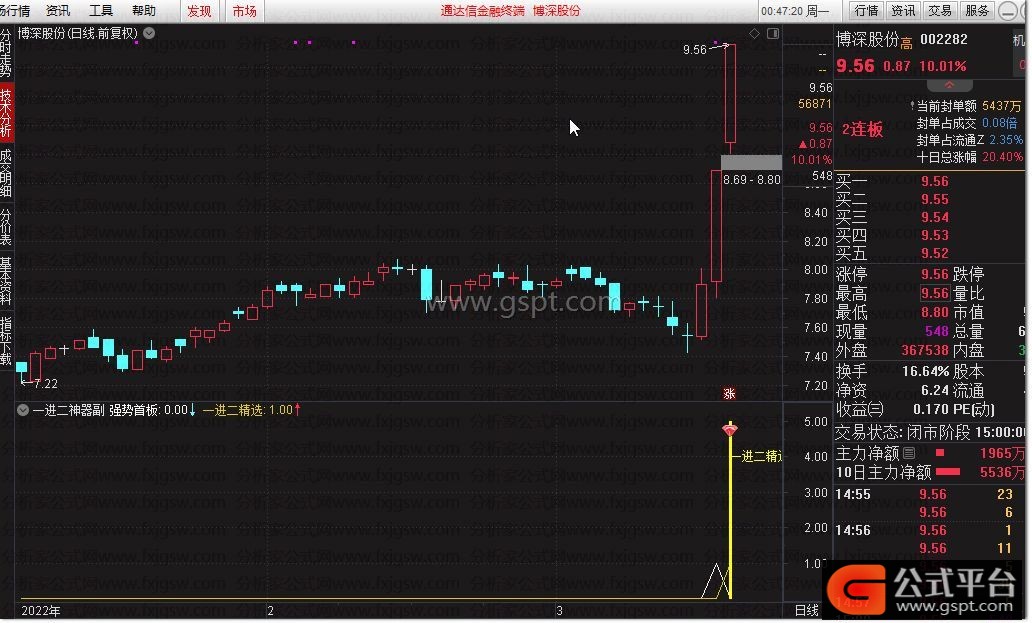
Task: Click the 强势首板: 0.00 indicator value
Action: pos(152,410)
